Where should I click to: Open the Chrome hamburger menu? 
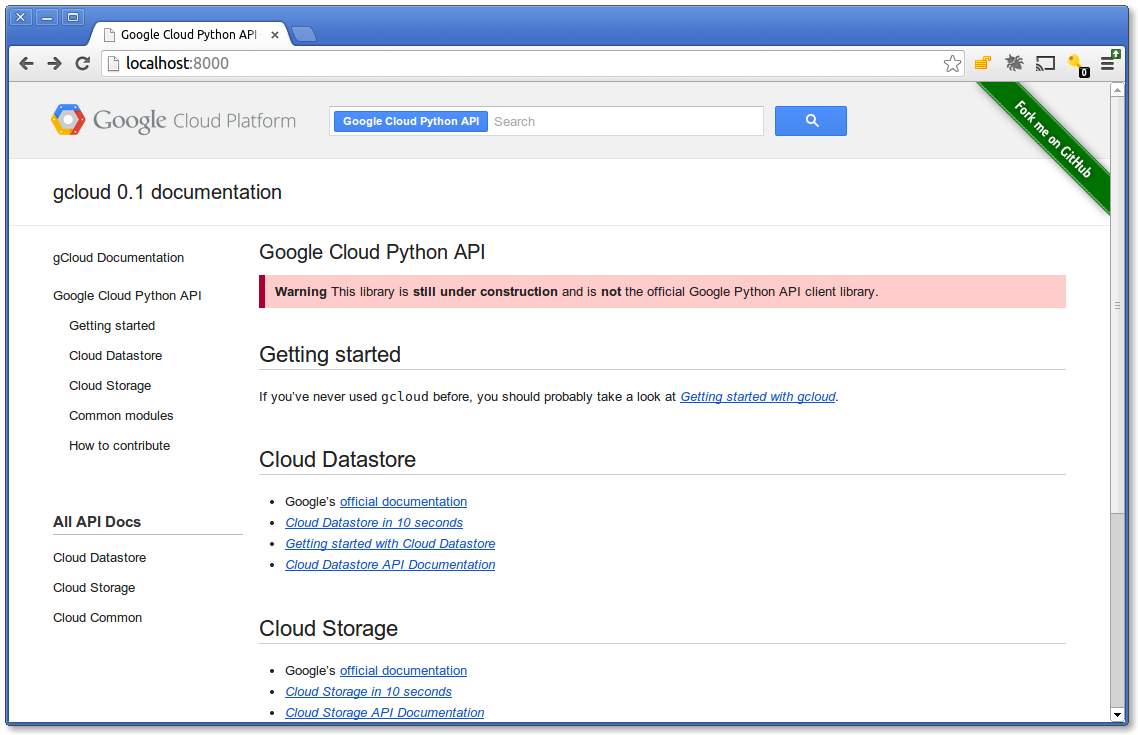(x=1108, y=63)
